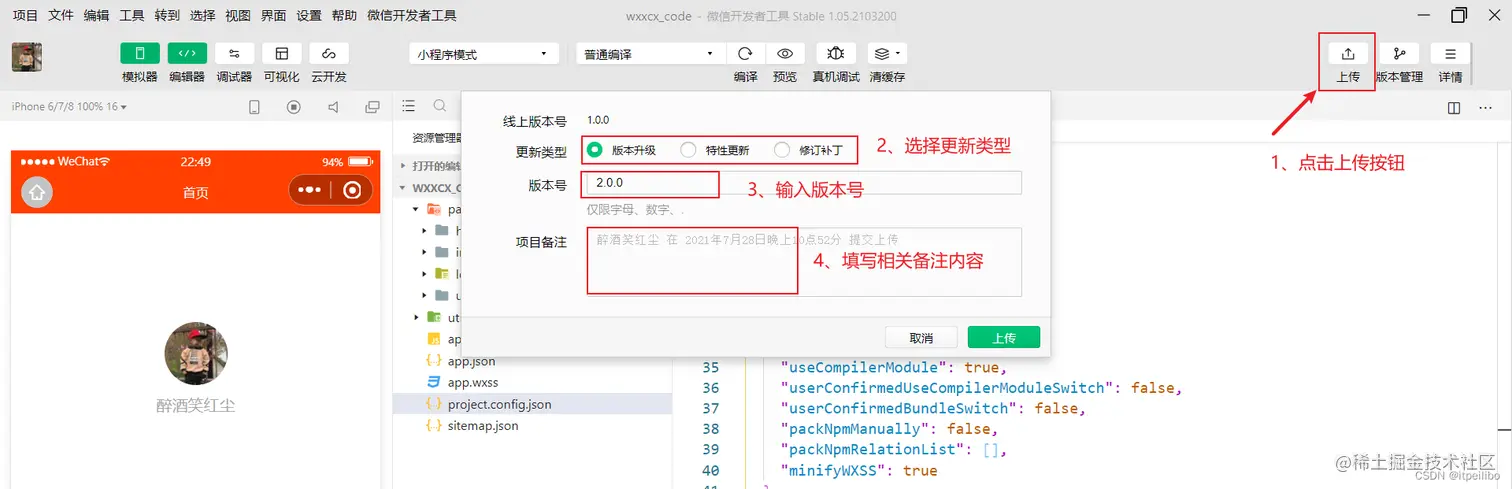Open the iPhone 6/7/8 device selector
1512x489 pixels.
pyautogui.click(x=69, y=107)
